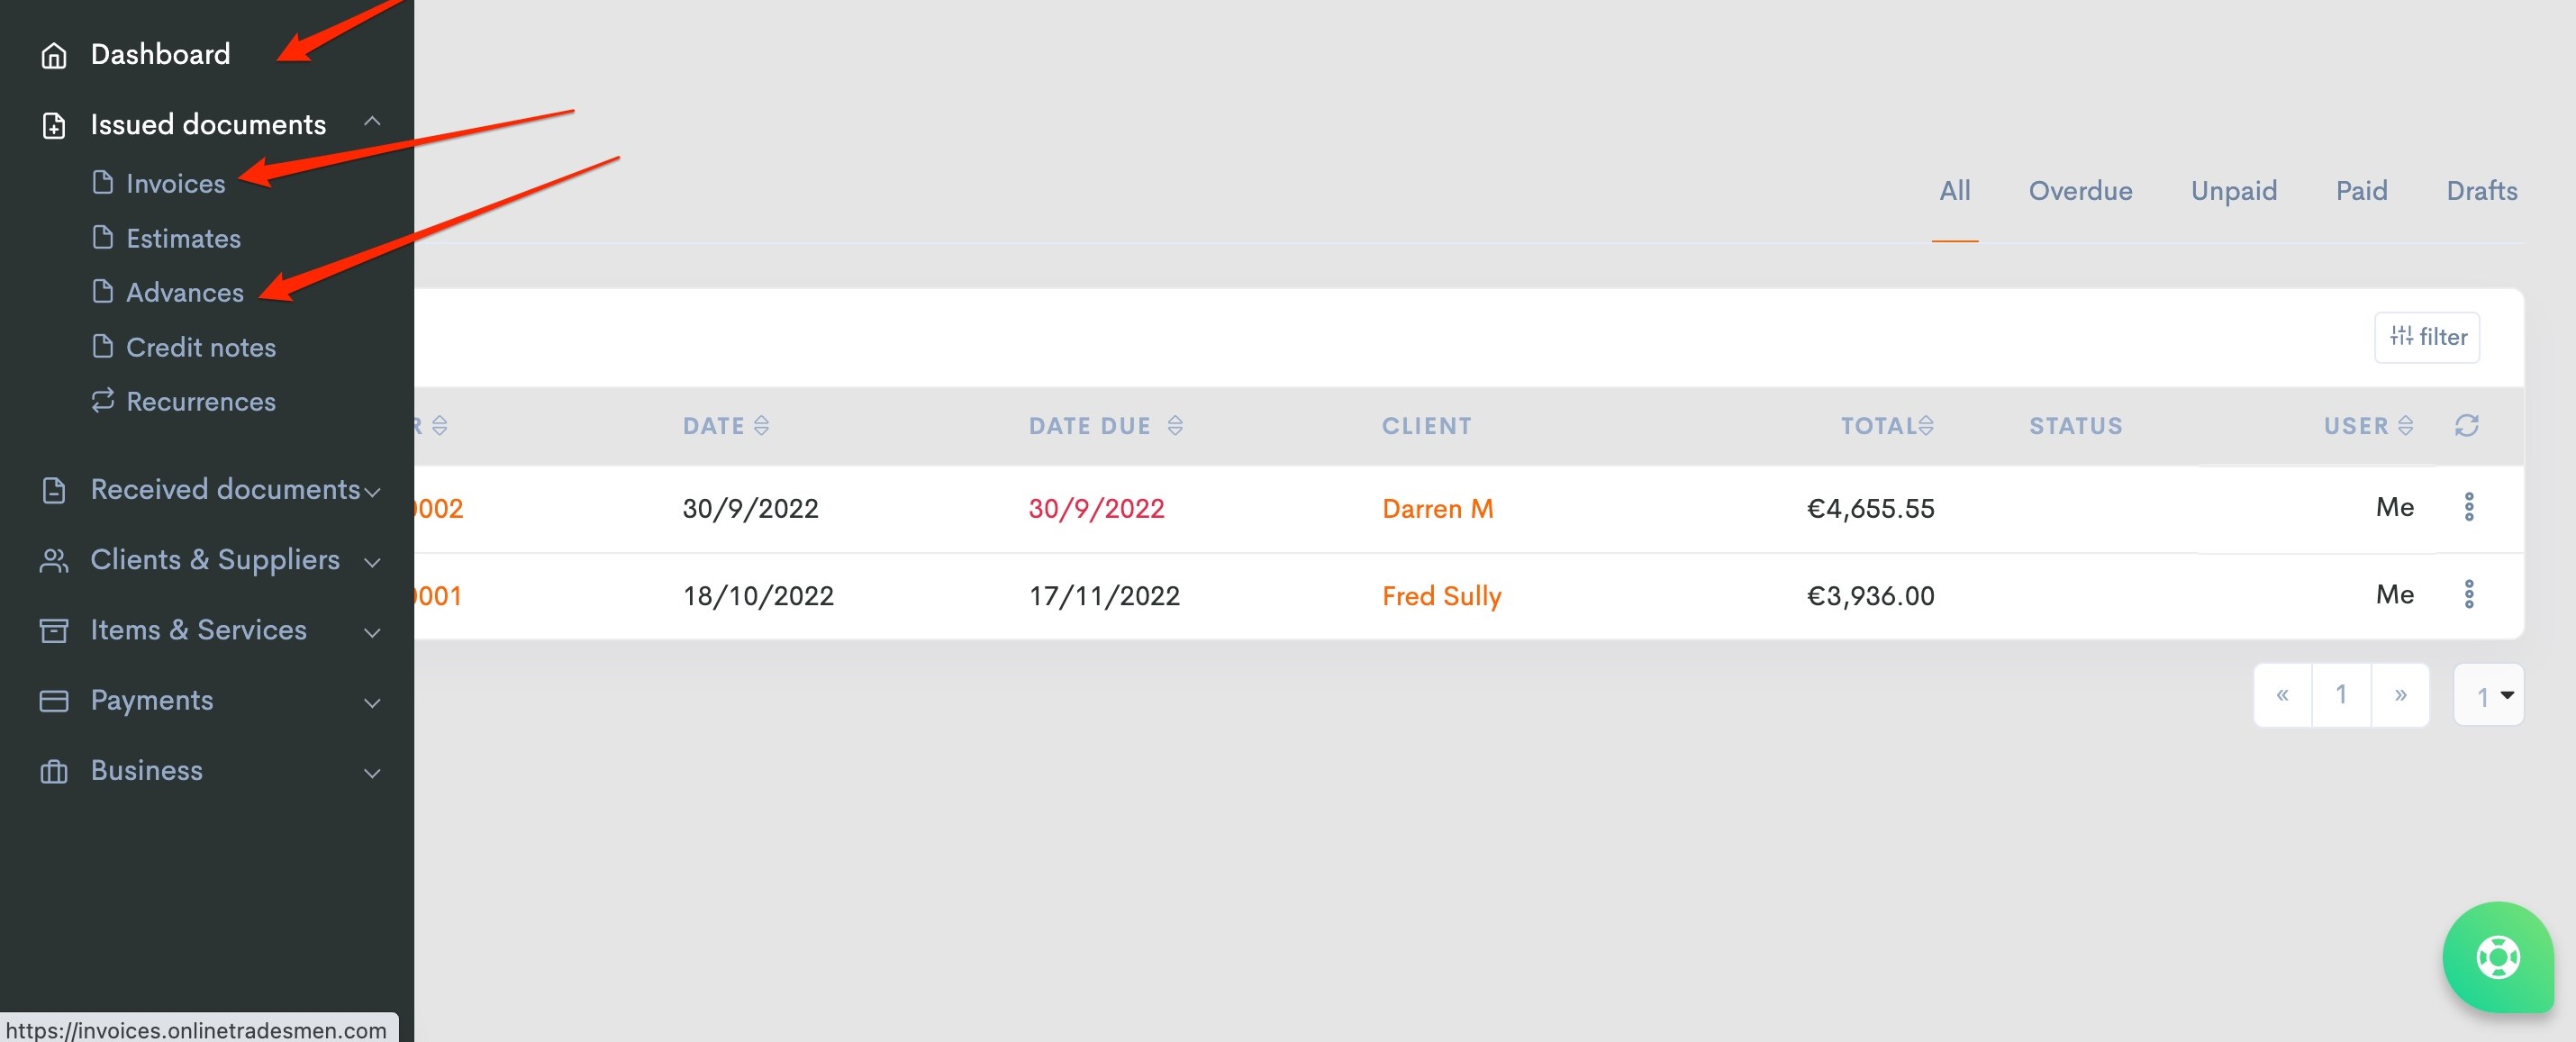Open the page-size dropdown

coord(2489,695)
